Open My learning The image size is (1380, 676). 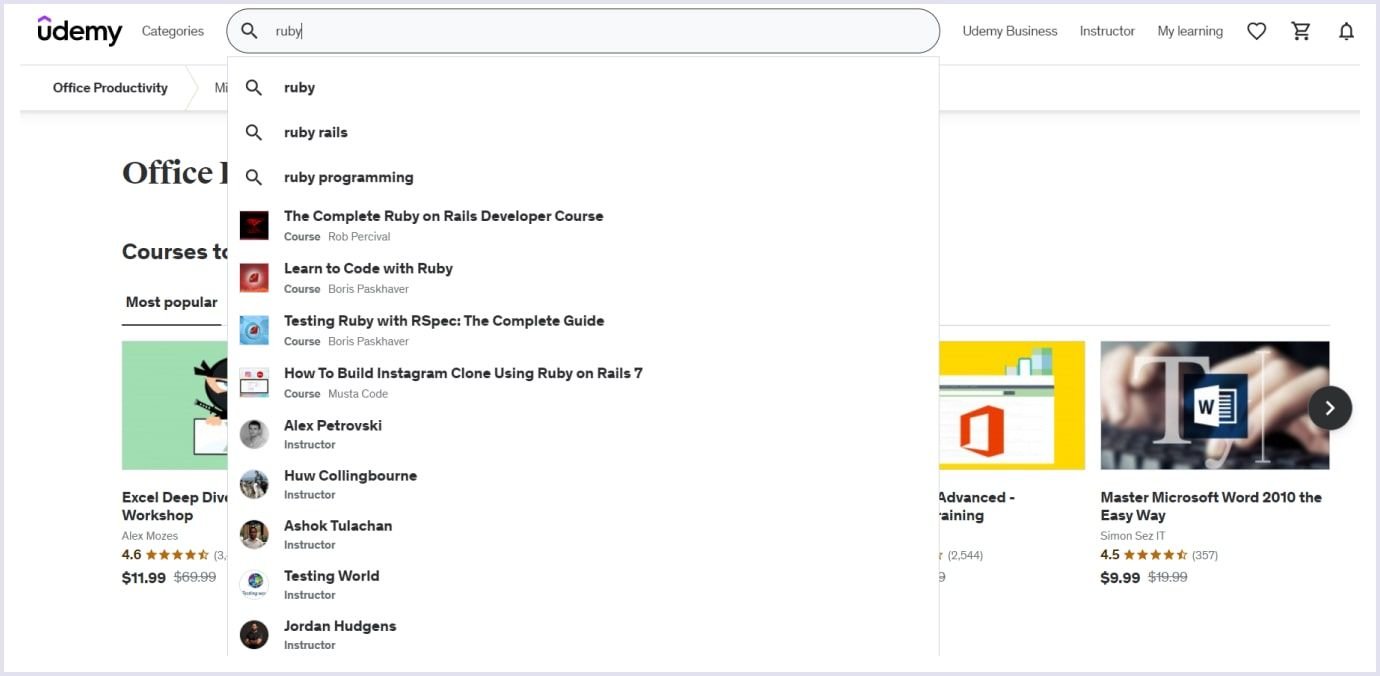coord(1190,31)
